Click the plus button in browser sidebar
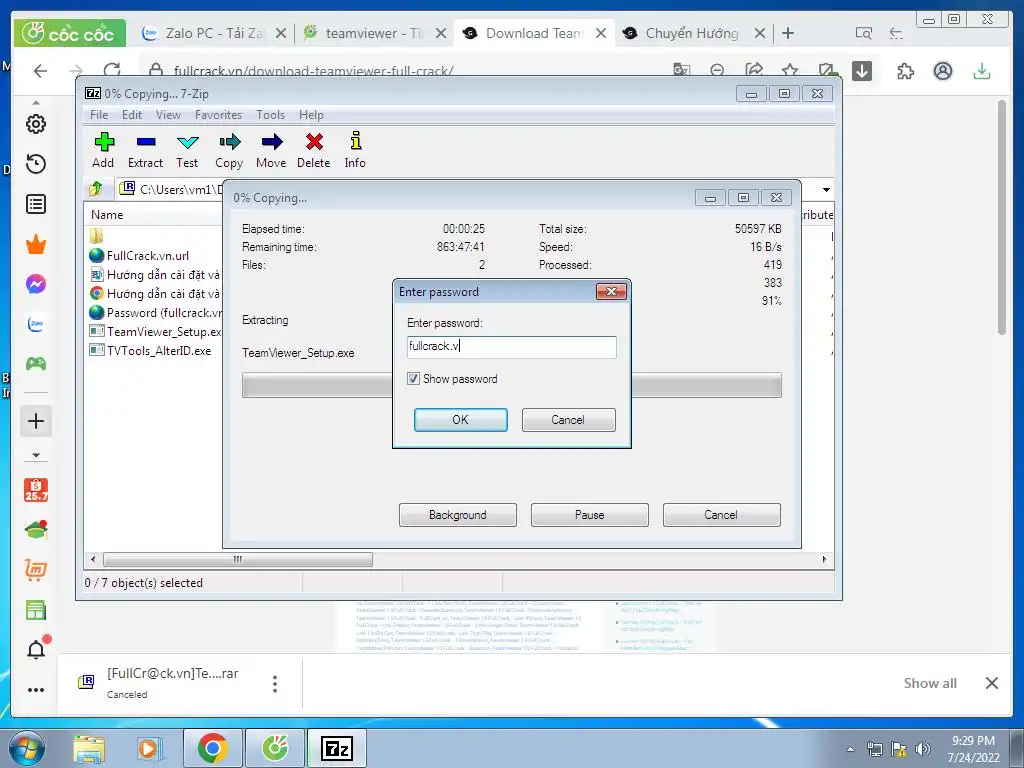The width and height of the screenshot is (1024, 768). [x=36, y=421]
